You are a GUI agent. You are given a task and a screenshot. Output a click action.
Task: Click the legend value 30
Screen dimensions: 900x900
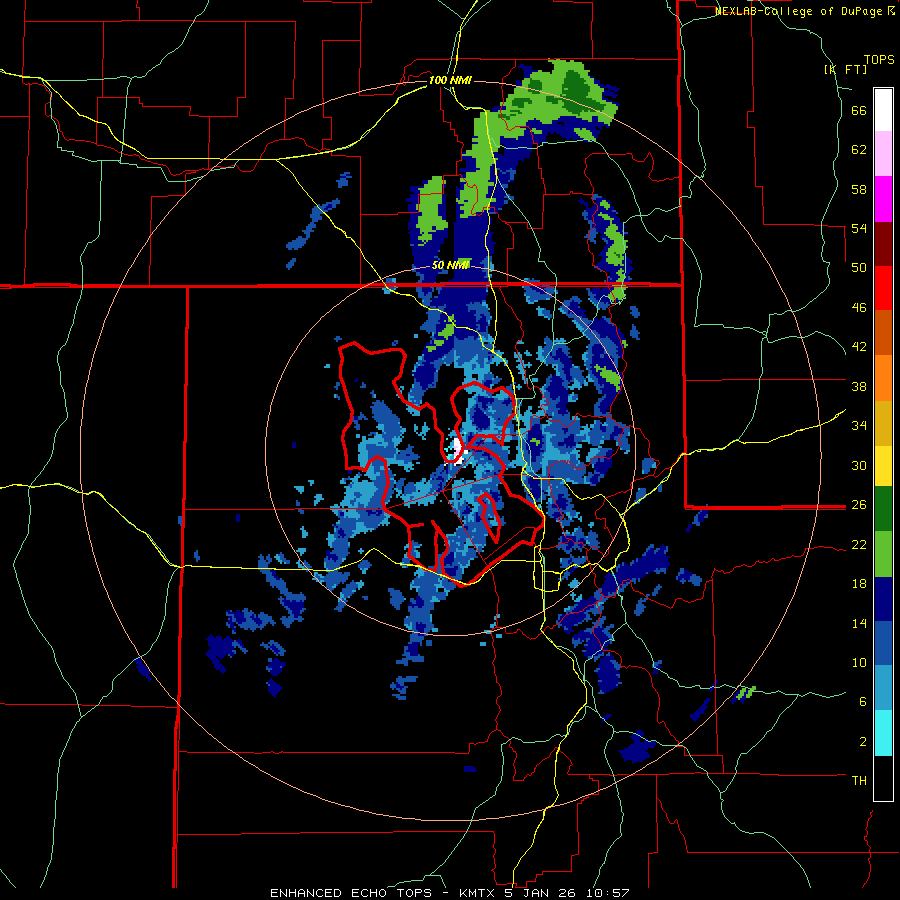pyautogui.click(x=859, y=465)
